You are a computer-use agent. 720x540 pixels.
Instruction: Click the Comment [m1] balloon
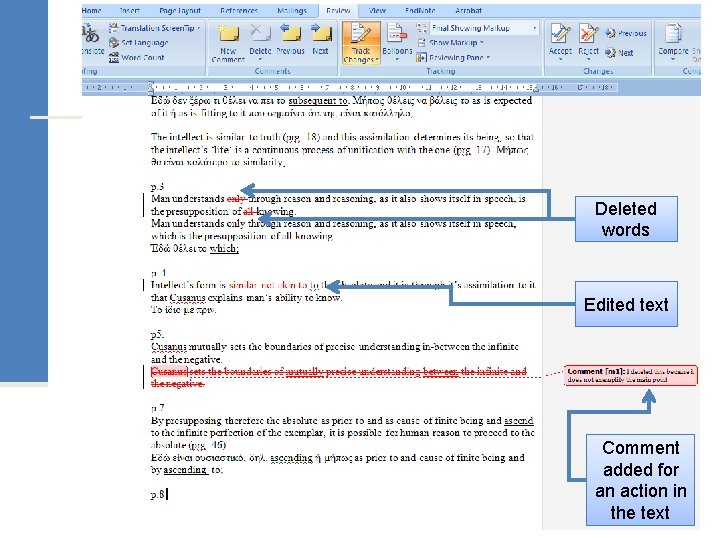pyautogui.click(x=631, y=375)
